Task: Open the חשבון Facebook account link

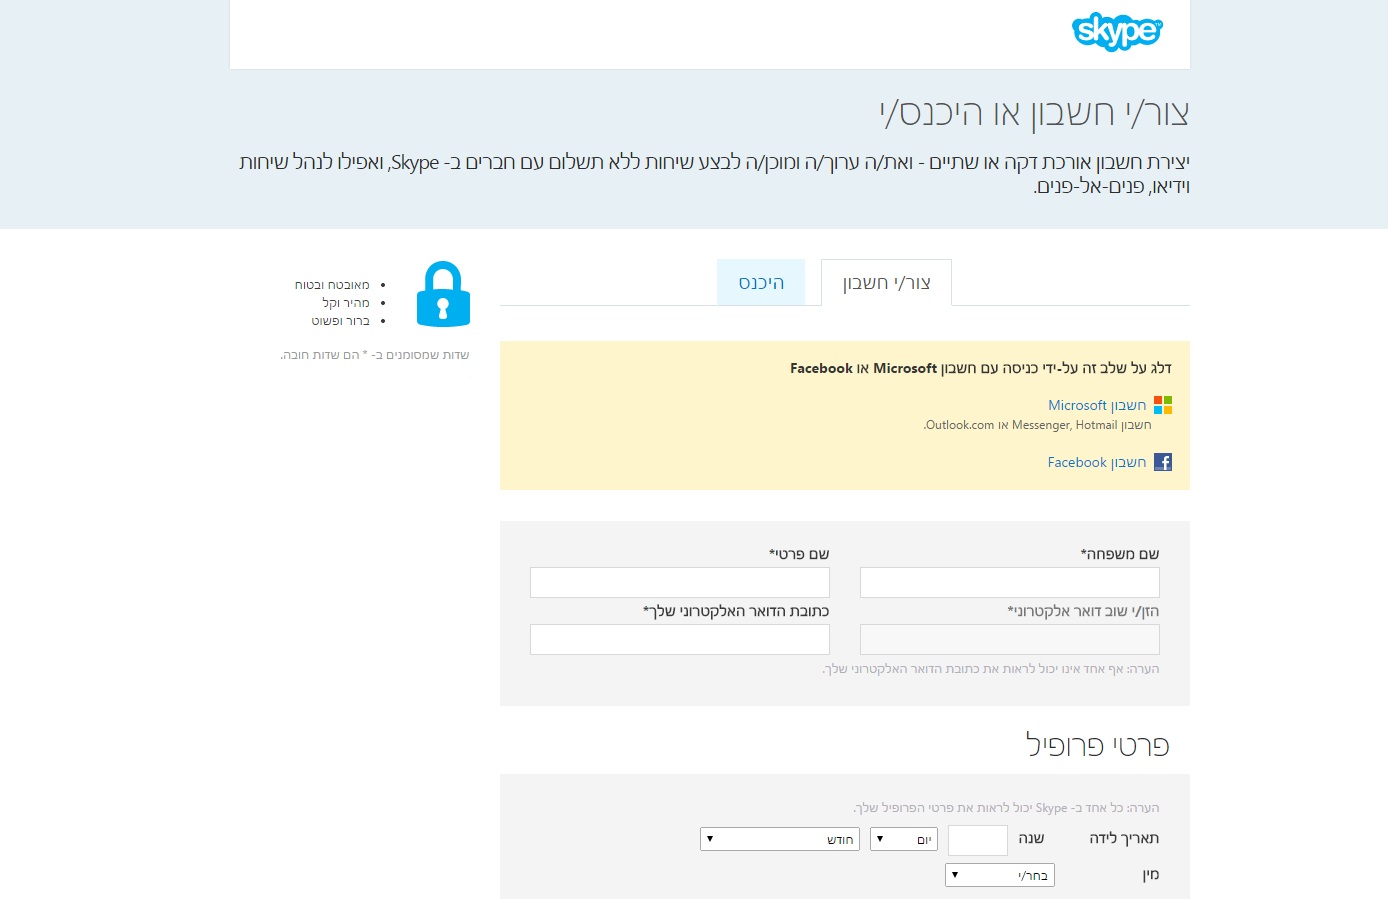Action: pos(1096,462)
